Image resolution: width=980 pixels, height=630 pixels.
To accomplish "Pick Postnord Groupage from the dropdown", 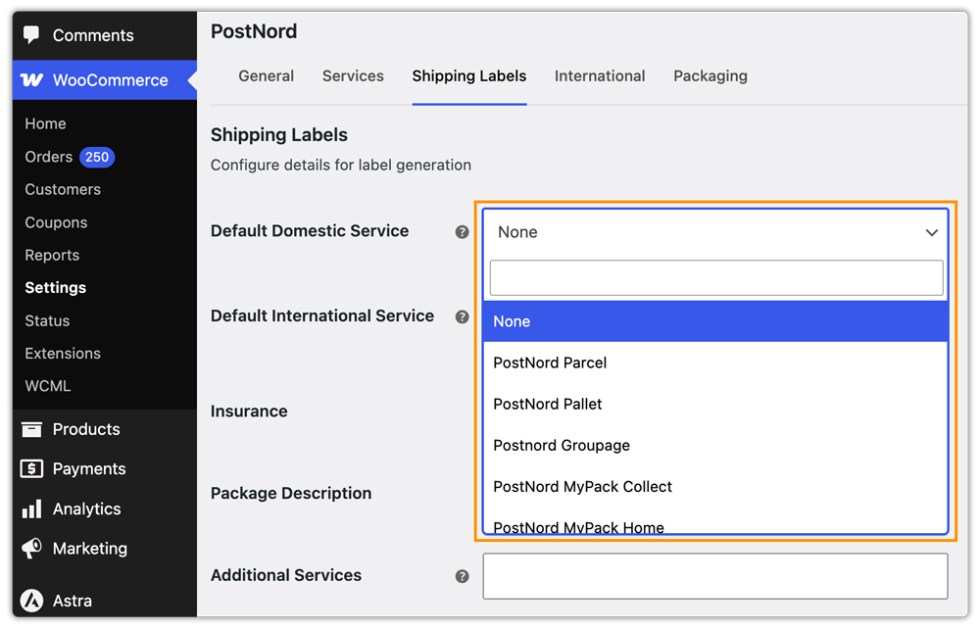I will coord(715,445).
